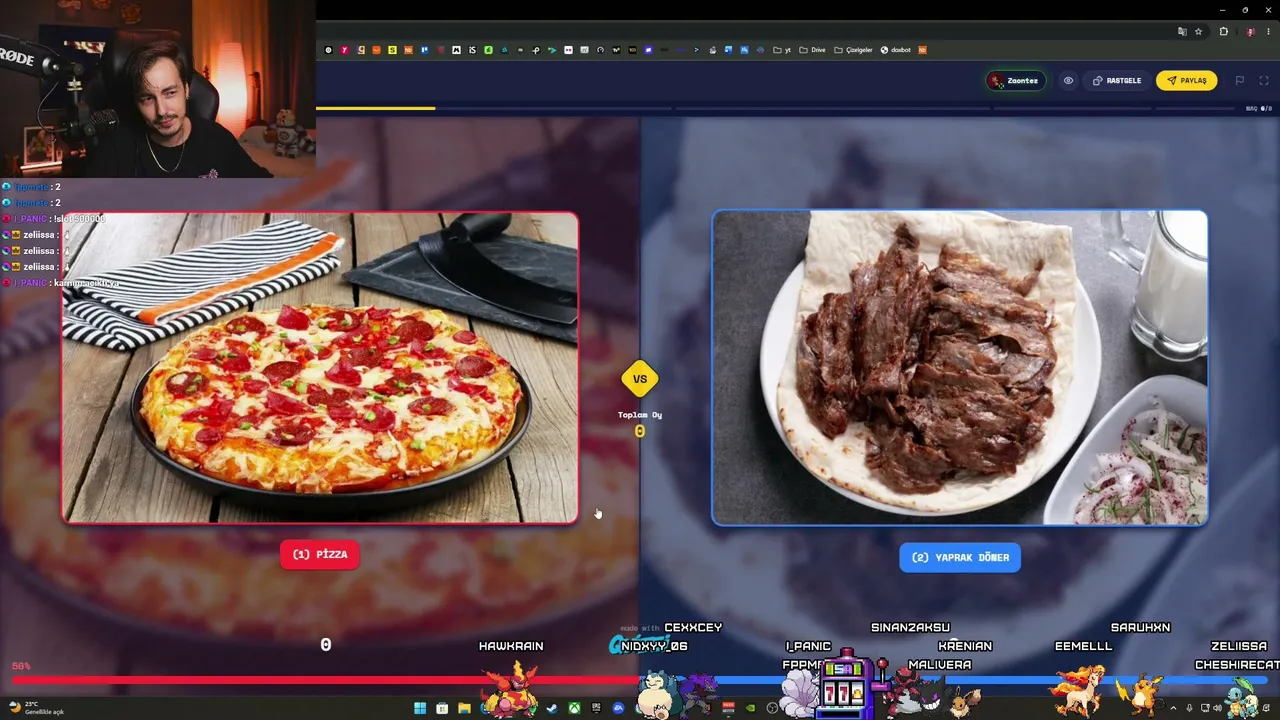
Task: Click the SINANZAKSU username label
Action: click(910, 628)
